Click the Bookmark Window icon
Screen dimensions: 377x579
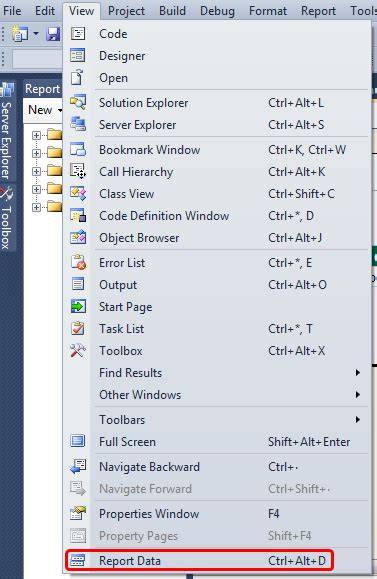(78, 150)
